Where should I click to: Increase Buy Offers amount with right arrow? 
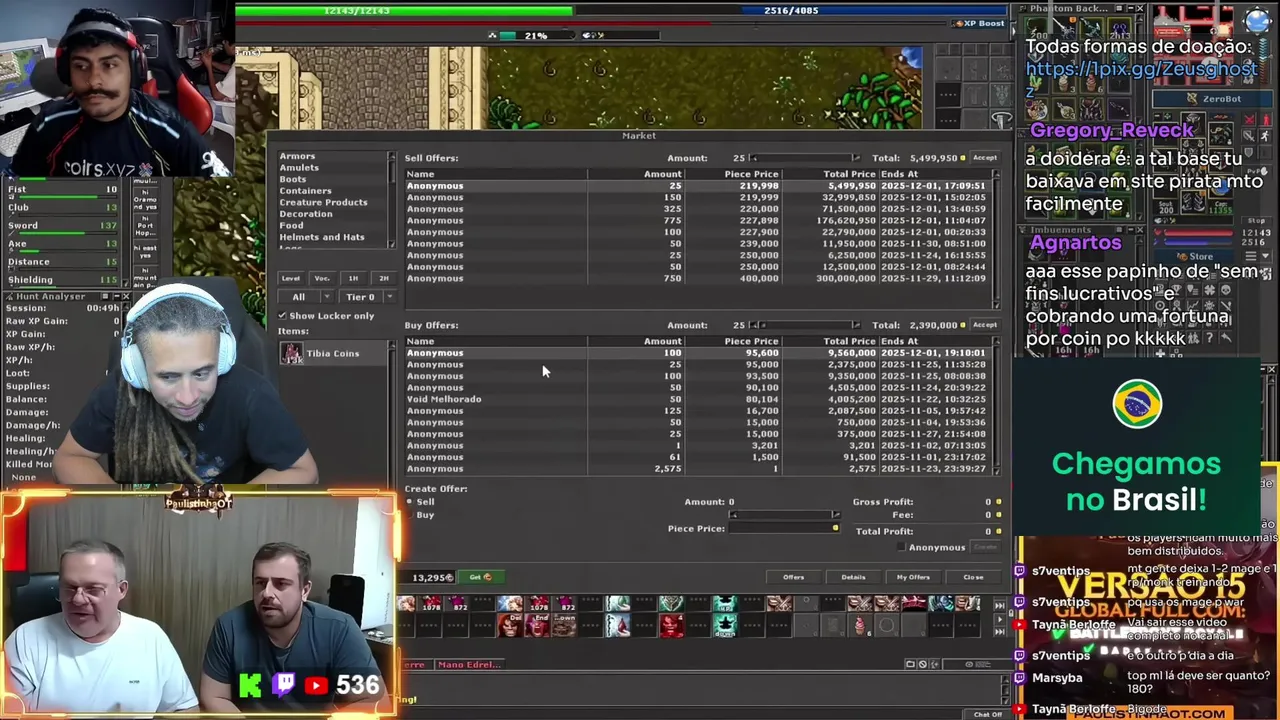click(x=855, y=325)
